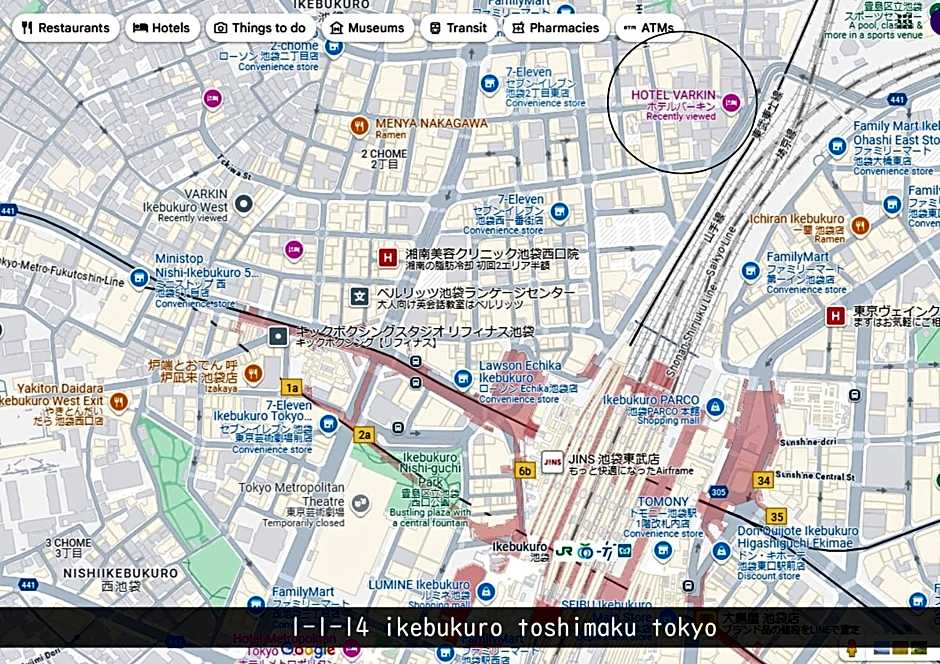This screenshot has width=940, height=664.
Task: Open the Ikebukuro PARCO shopping mall pin
Action: click(715, 408)
